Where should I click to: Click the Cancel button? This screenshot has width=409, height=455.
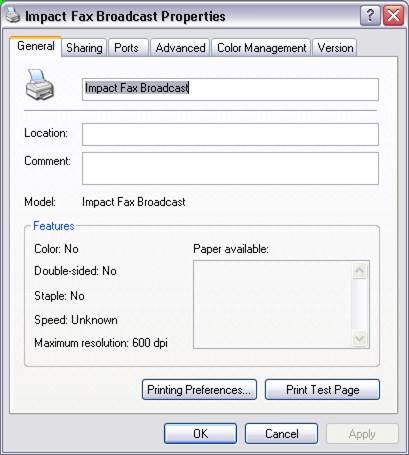(x=281, y=434)
